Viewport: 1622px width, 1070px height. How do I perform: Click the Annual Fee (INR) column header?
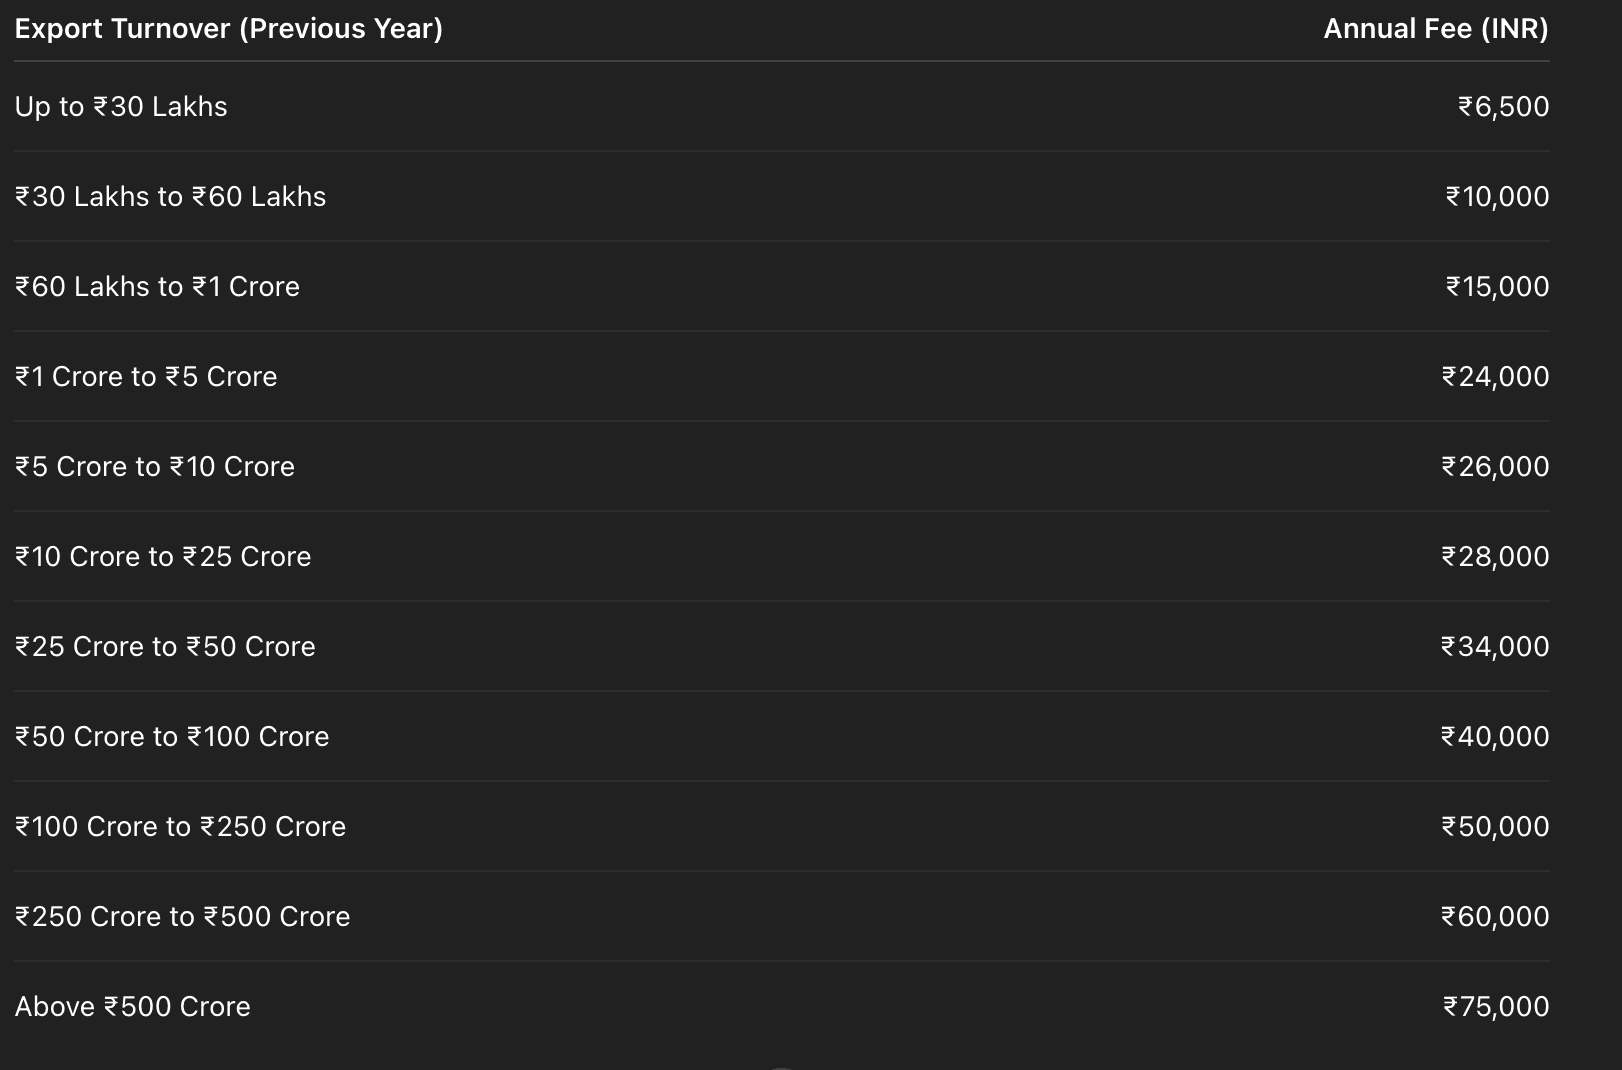point(1435,29)
